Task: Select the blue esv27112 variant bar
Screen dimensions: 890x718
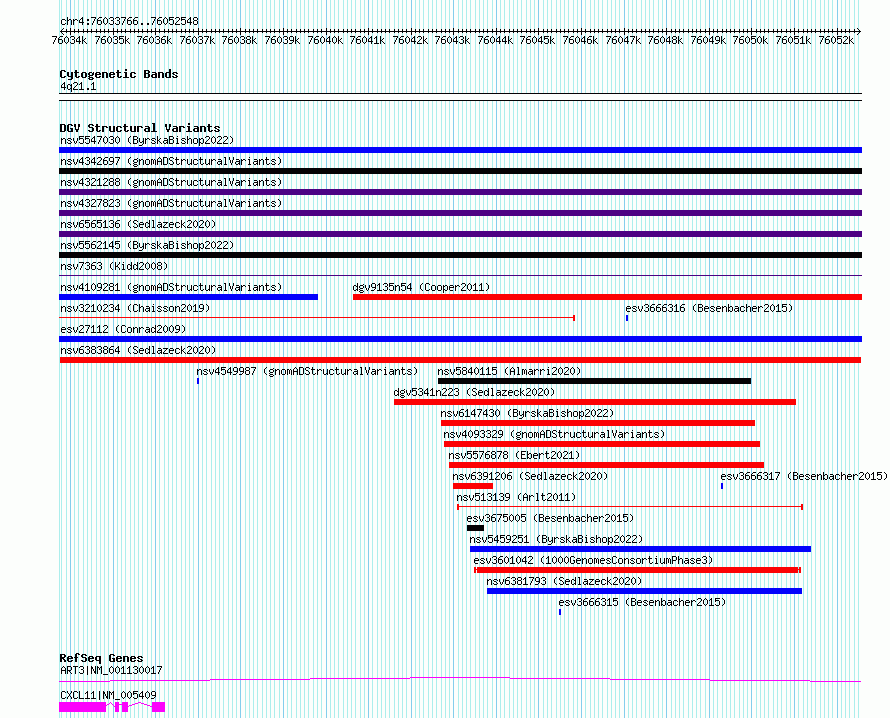Action: 460,339
